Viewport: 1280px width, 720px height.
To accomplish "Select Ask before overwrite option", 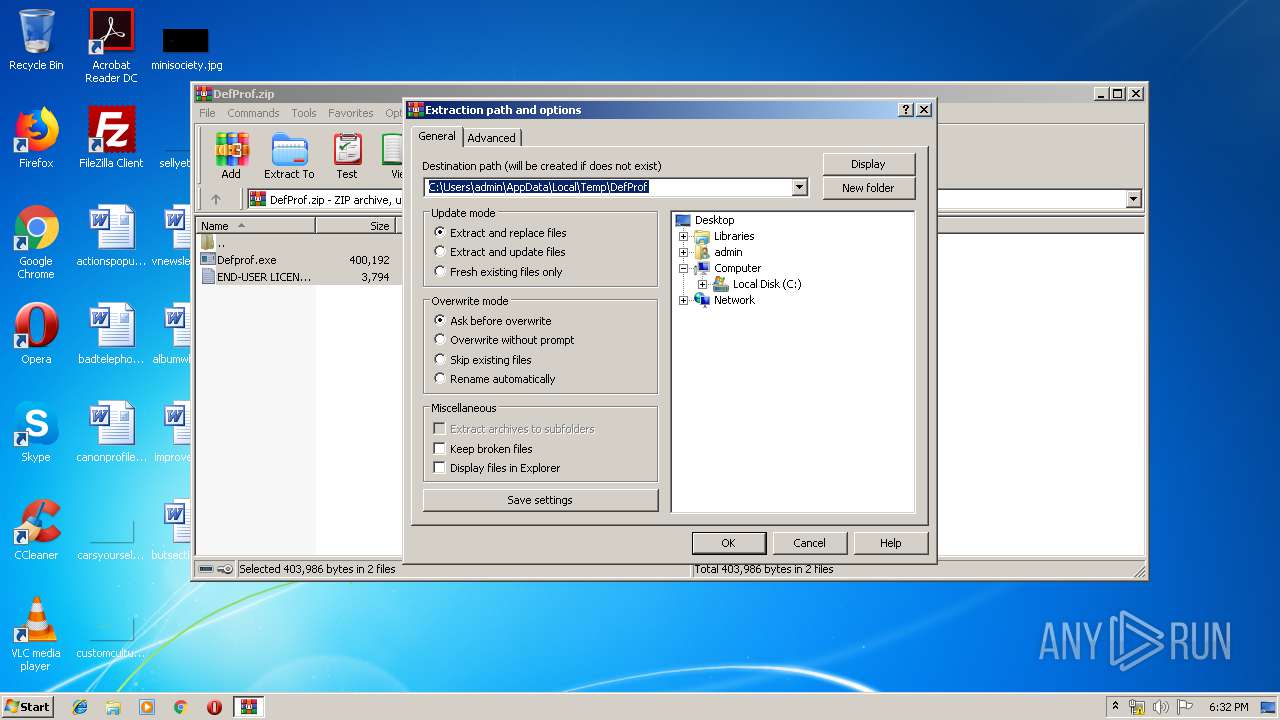I will 493,321.
